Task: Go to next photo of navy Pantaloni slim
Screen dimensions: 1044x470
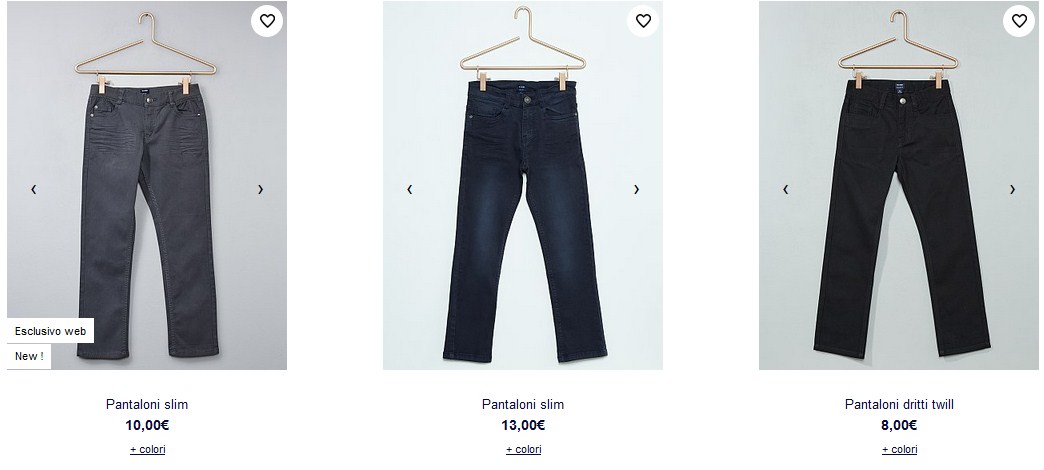Action: pos(637,190)
